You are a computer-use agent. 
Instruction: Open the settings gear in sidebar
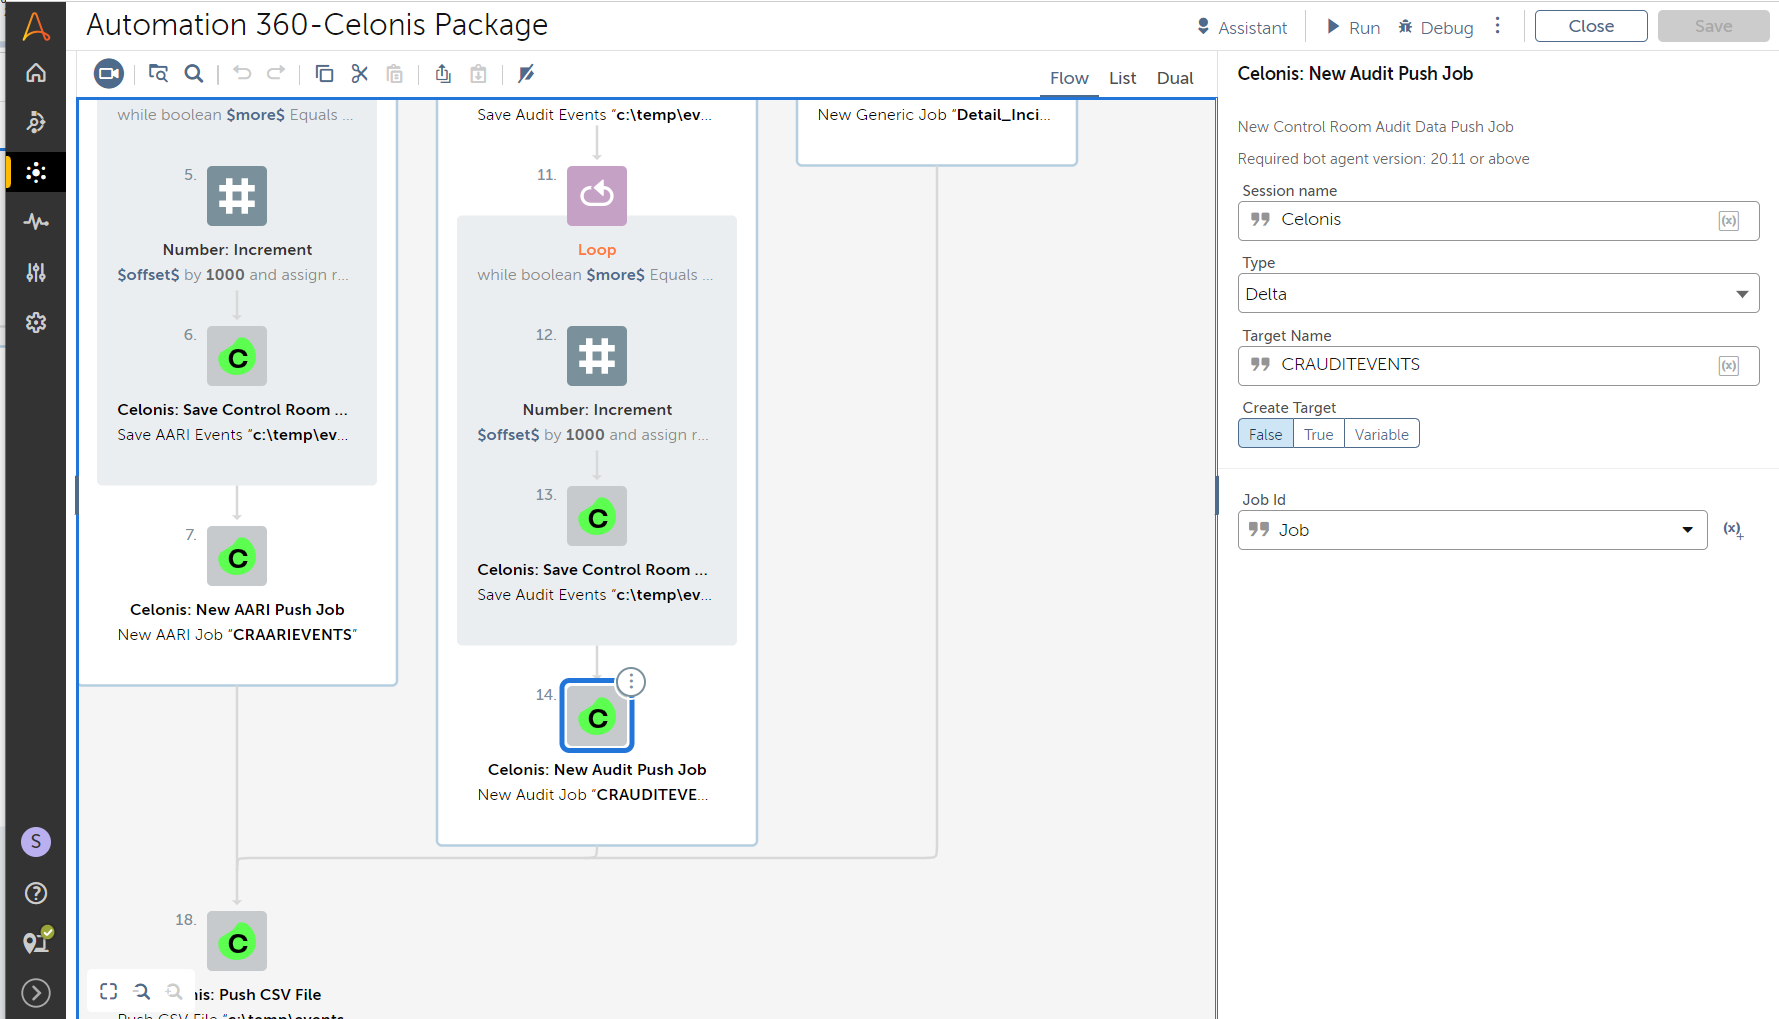pos(36,323)
